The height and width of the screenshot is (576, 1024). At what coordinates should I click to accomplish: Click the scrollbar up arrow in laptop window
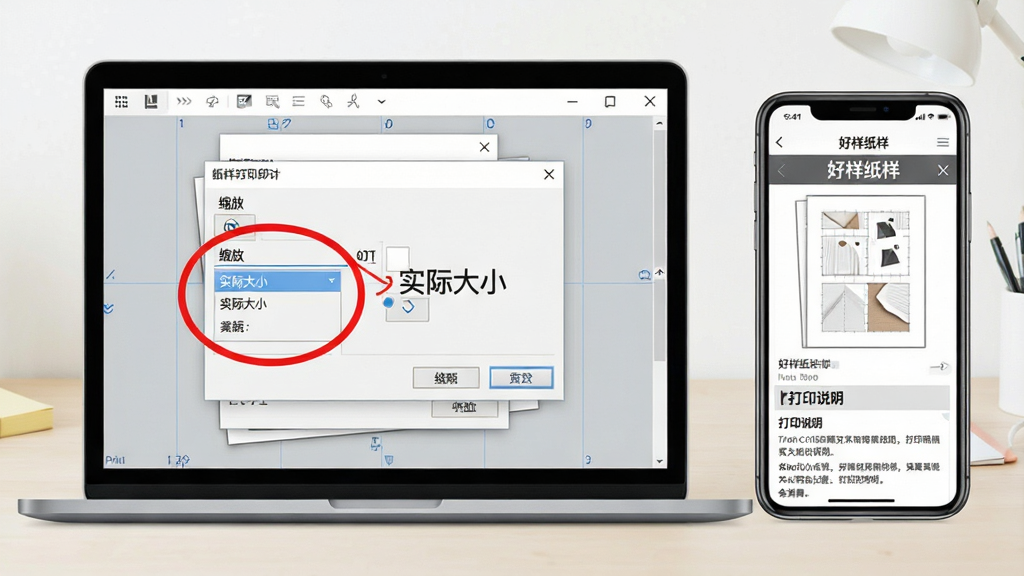[659, 123]
